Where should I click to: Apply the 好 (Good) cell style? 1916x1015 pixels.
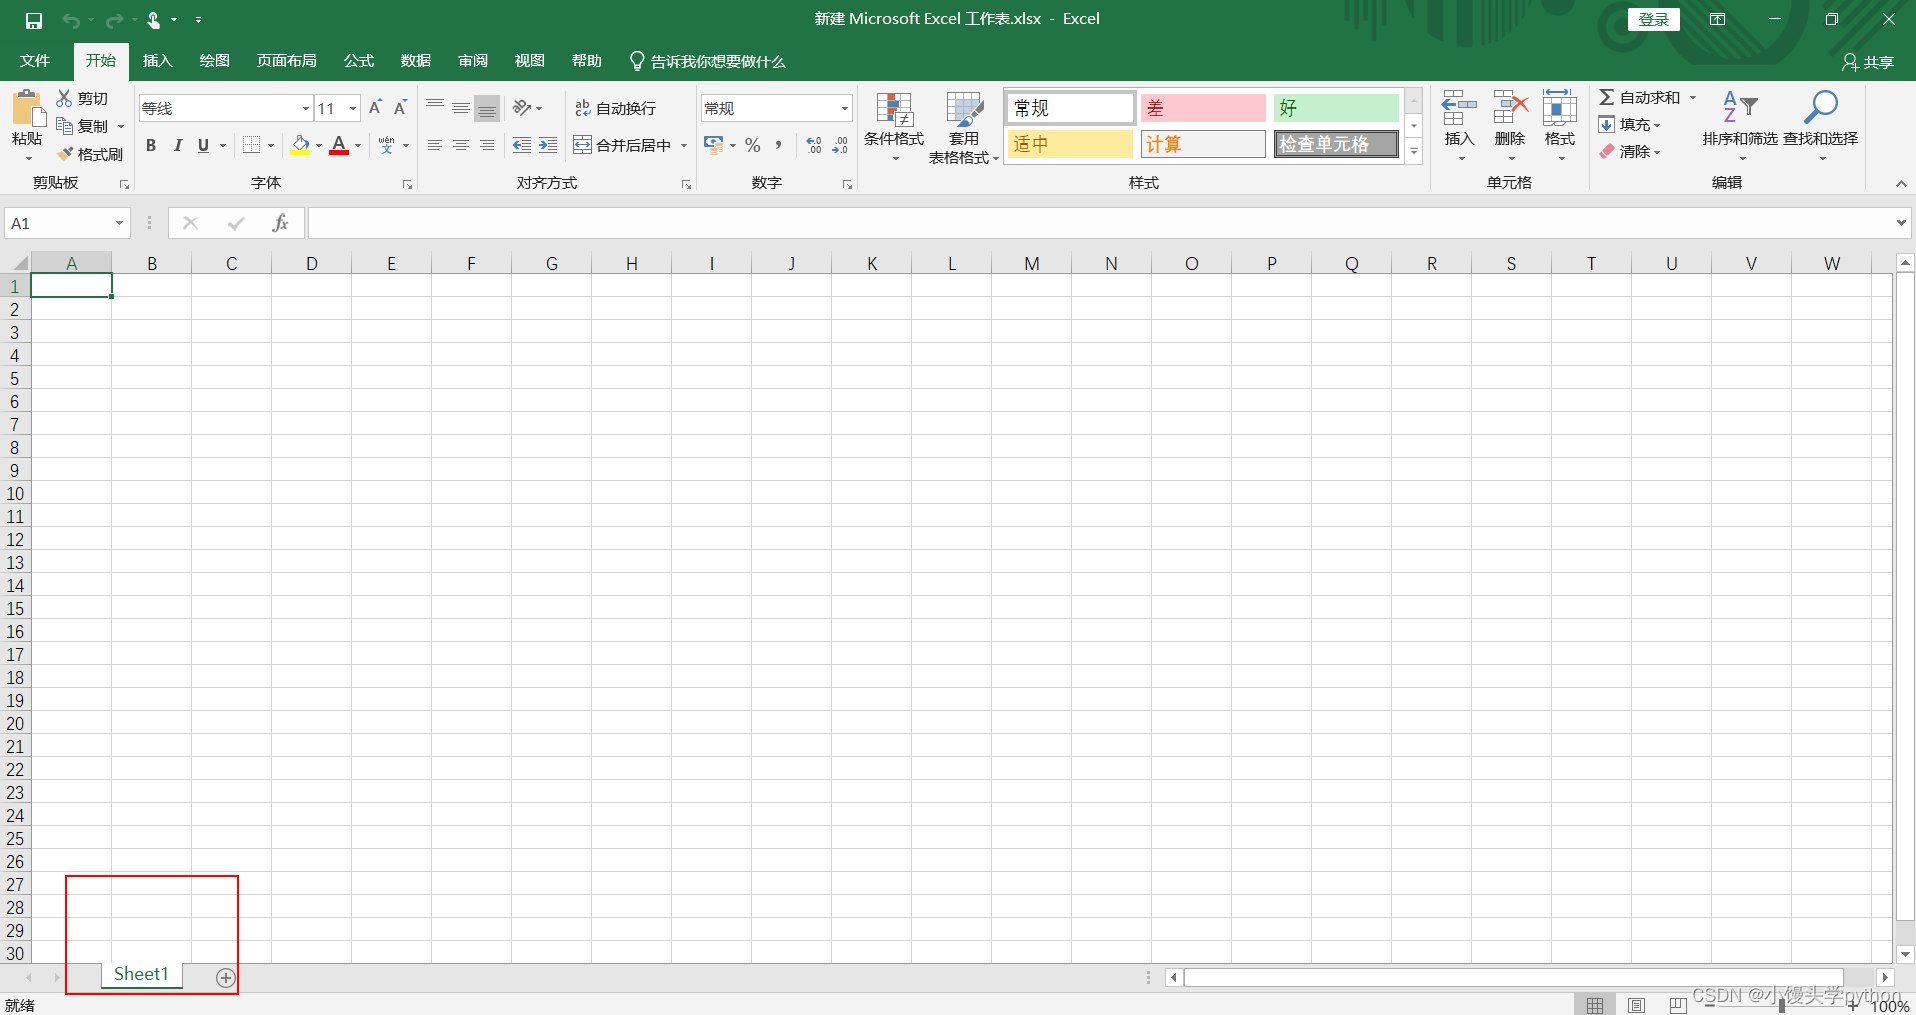(x=1336, y=108)
